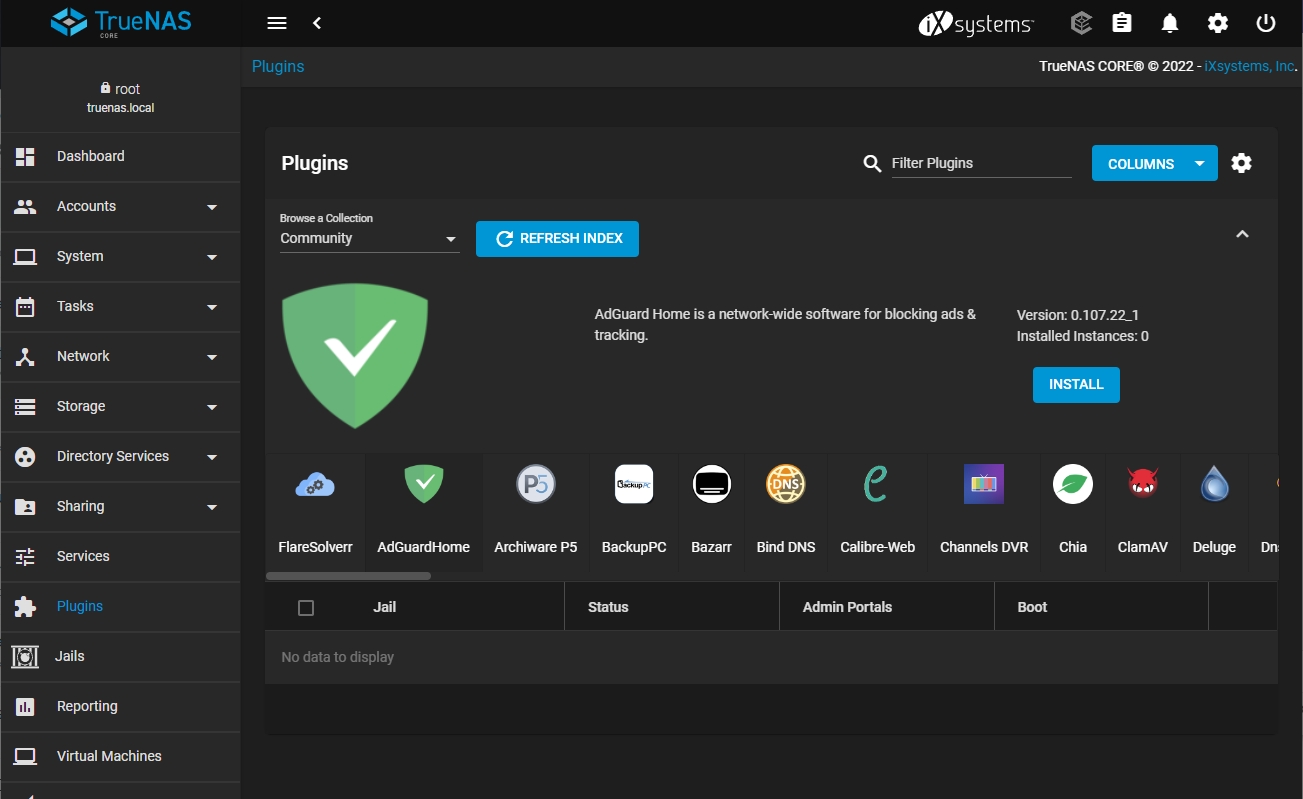
Task: Collapse the plugin browser panel chevron
Action: (1242, 234)
